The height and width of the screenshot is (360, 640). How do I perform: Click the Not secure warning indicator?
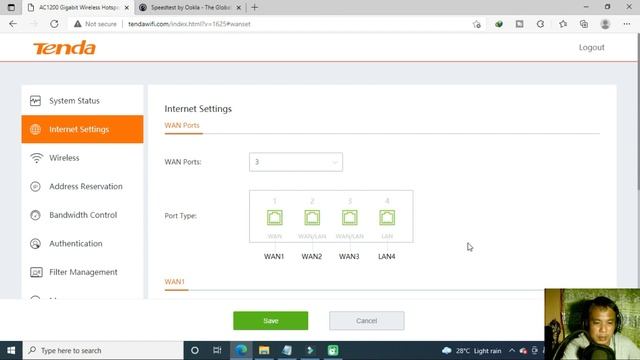(95, 24)
